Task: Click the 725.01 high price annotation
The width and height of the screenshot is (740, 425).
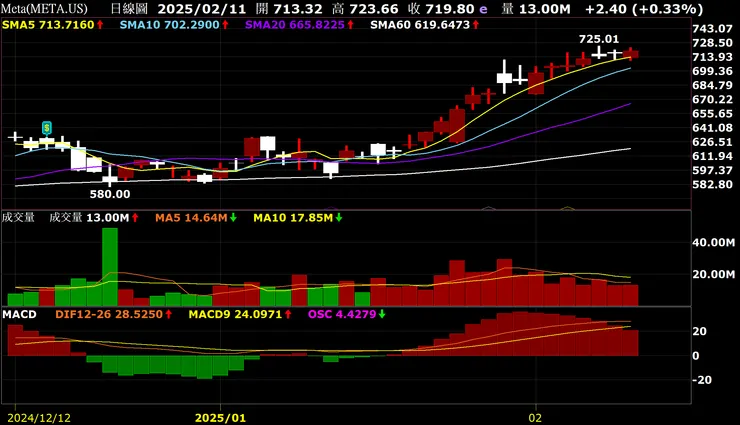Action: (598, 39)
